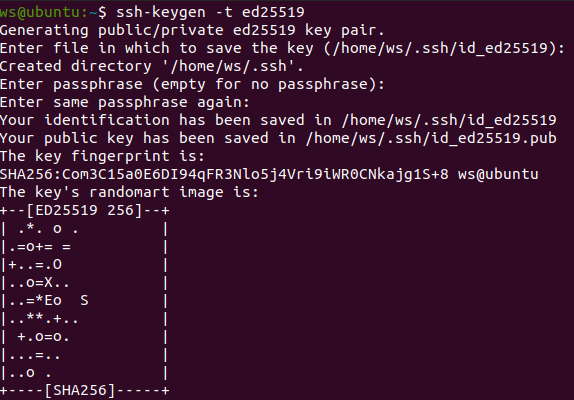Click the id_ed25519.pub public key path
574x400 pixels.
[x=431, y=138]
